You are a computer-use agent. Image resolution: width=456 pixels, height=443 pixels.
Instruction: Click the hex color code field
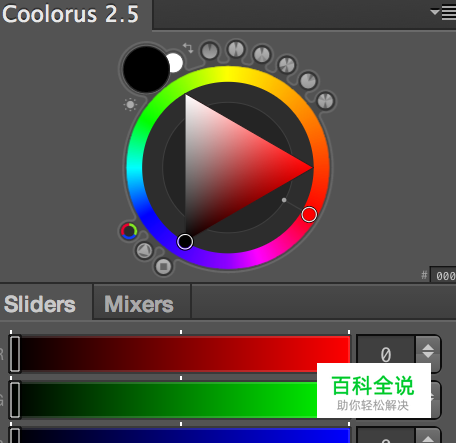pyautogui.click(x=443, y=276)
